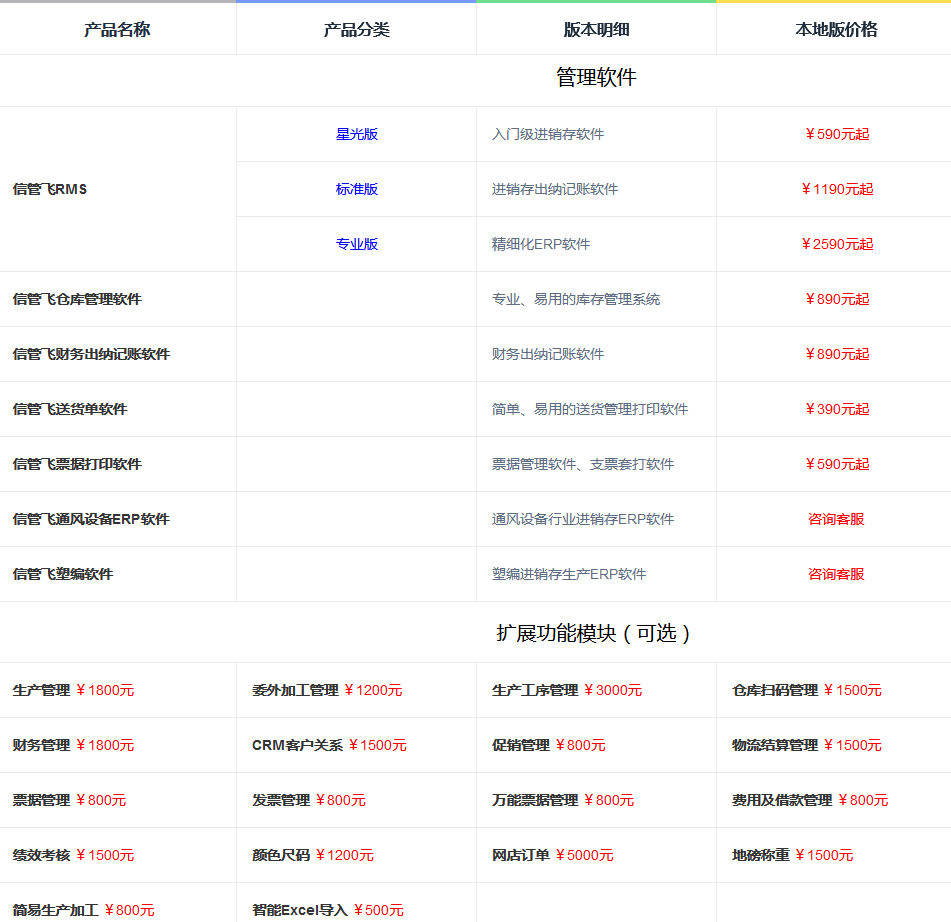The image size is (951, 922).
Task: Click 信管飞送货单软件 product name
Action: 70,409
